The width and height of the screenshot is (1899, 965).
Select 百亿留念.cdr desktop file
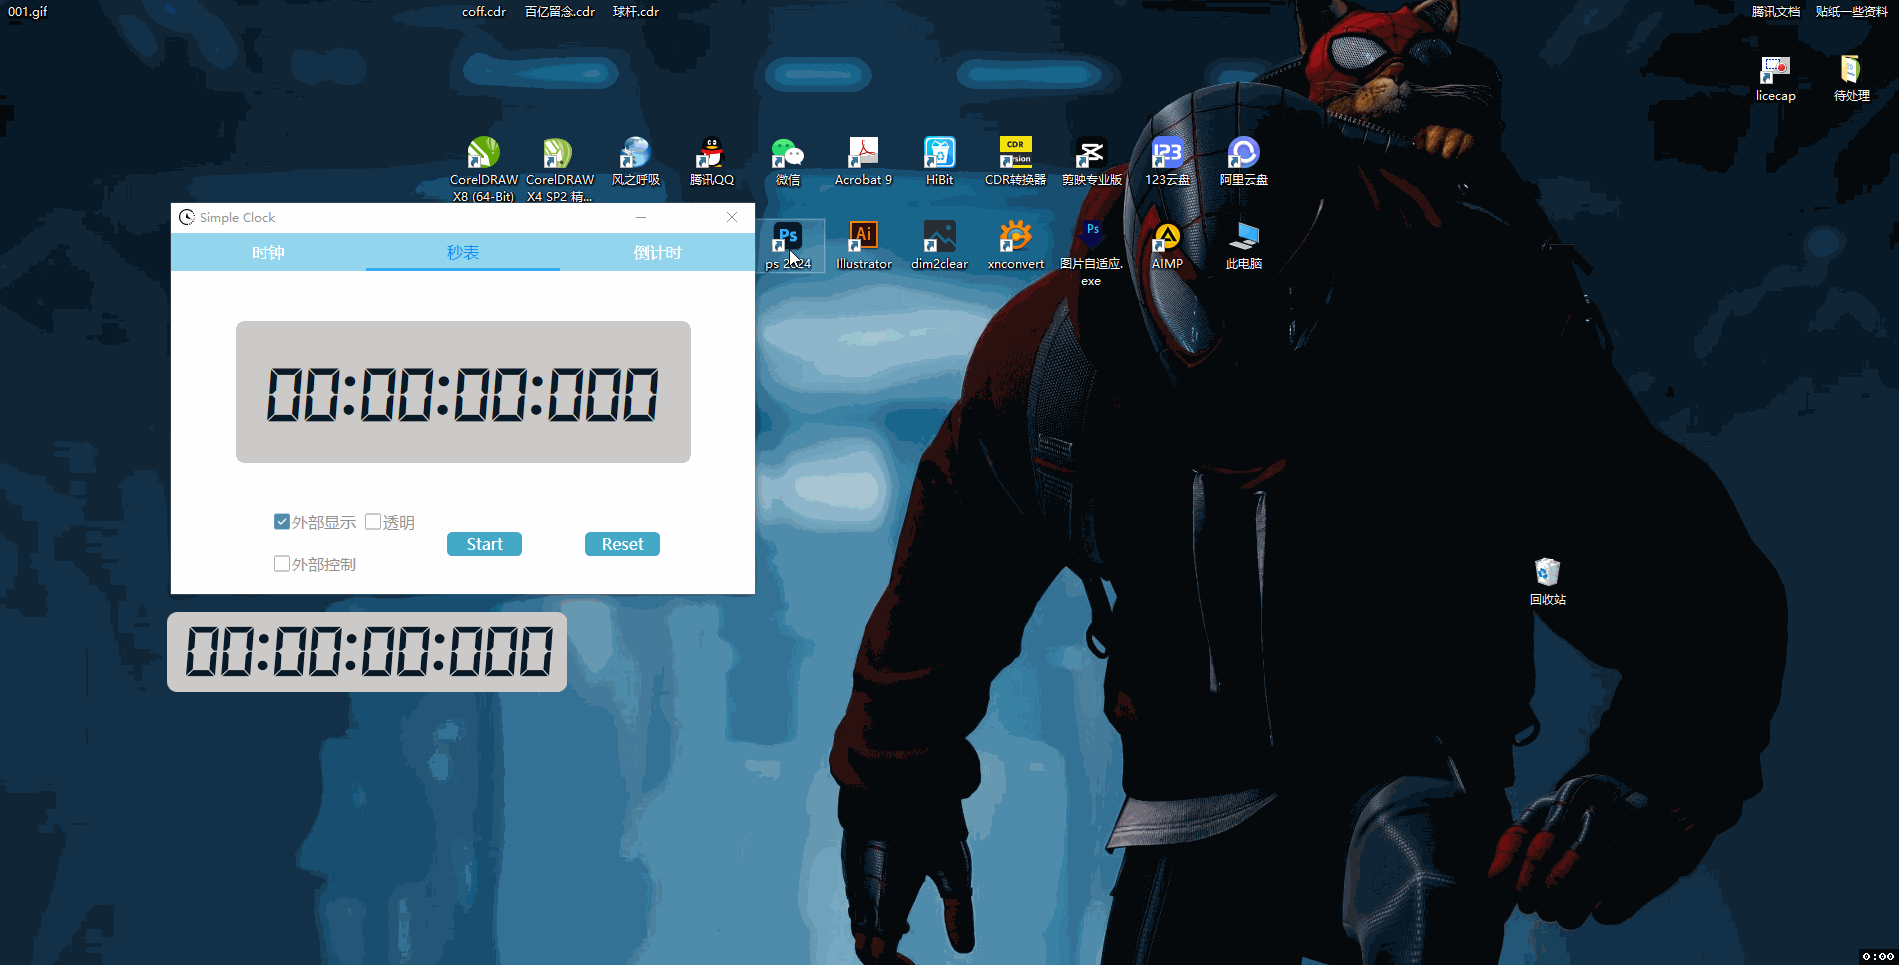(560, 12)
